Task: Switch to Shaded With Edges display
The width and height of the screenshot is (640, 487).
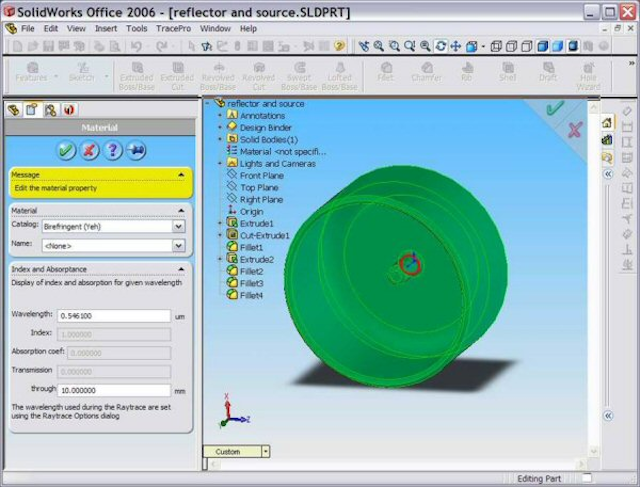Action: (542, 46)
